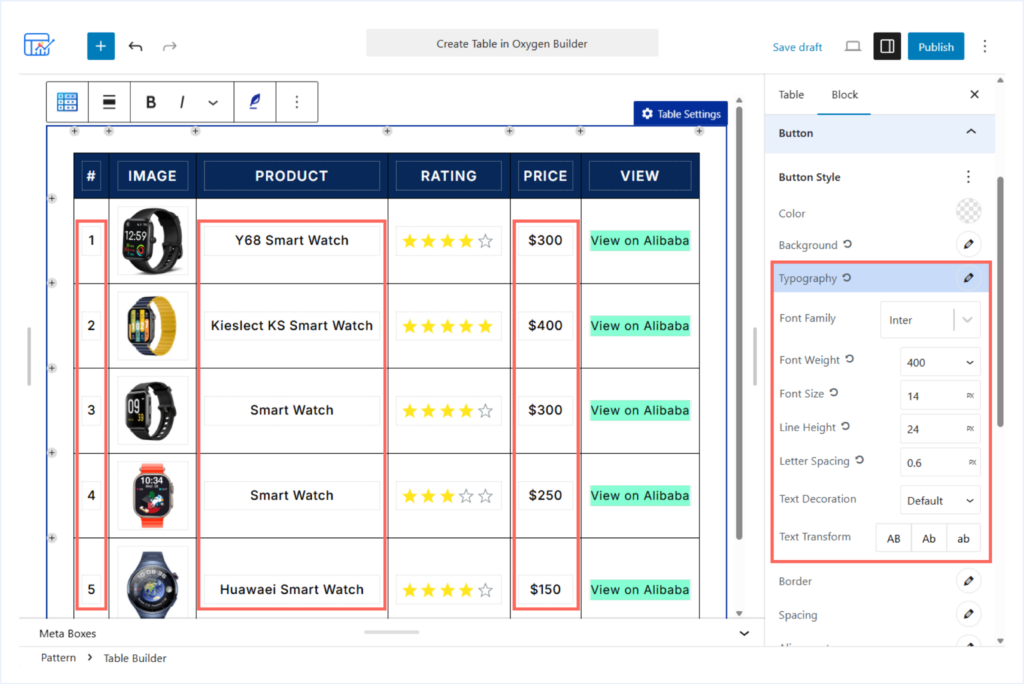Screen dimensions: 1024x684
Task: Click the Publish button
Action: (x=936, y=46)
